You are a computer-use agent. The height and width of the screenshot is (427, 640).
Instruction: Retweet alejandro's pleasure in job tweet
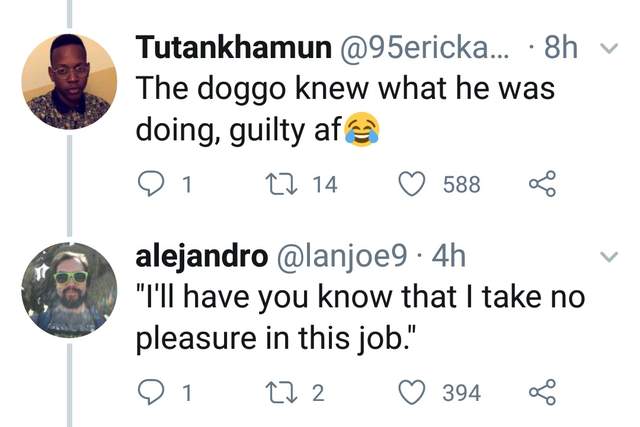(x=284, y=393)
